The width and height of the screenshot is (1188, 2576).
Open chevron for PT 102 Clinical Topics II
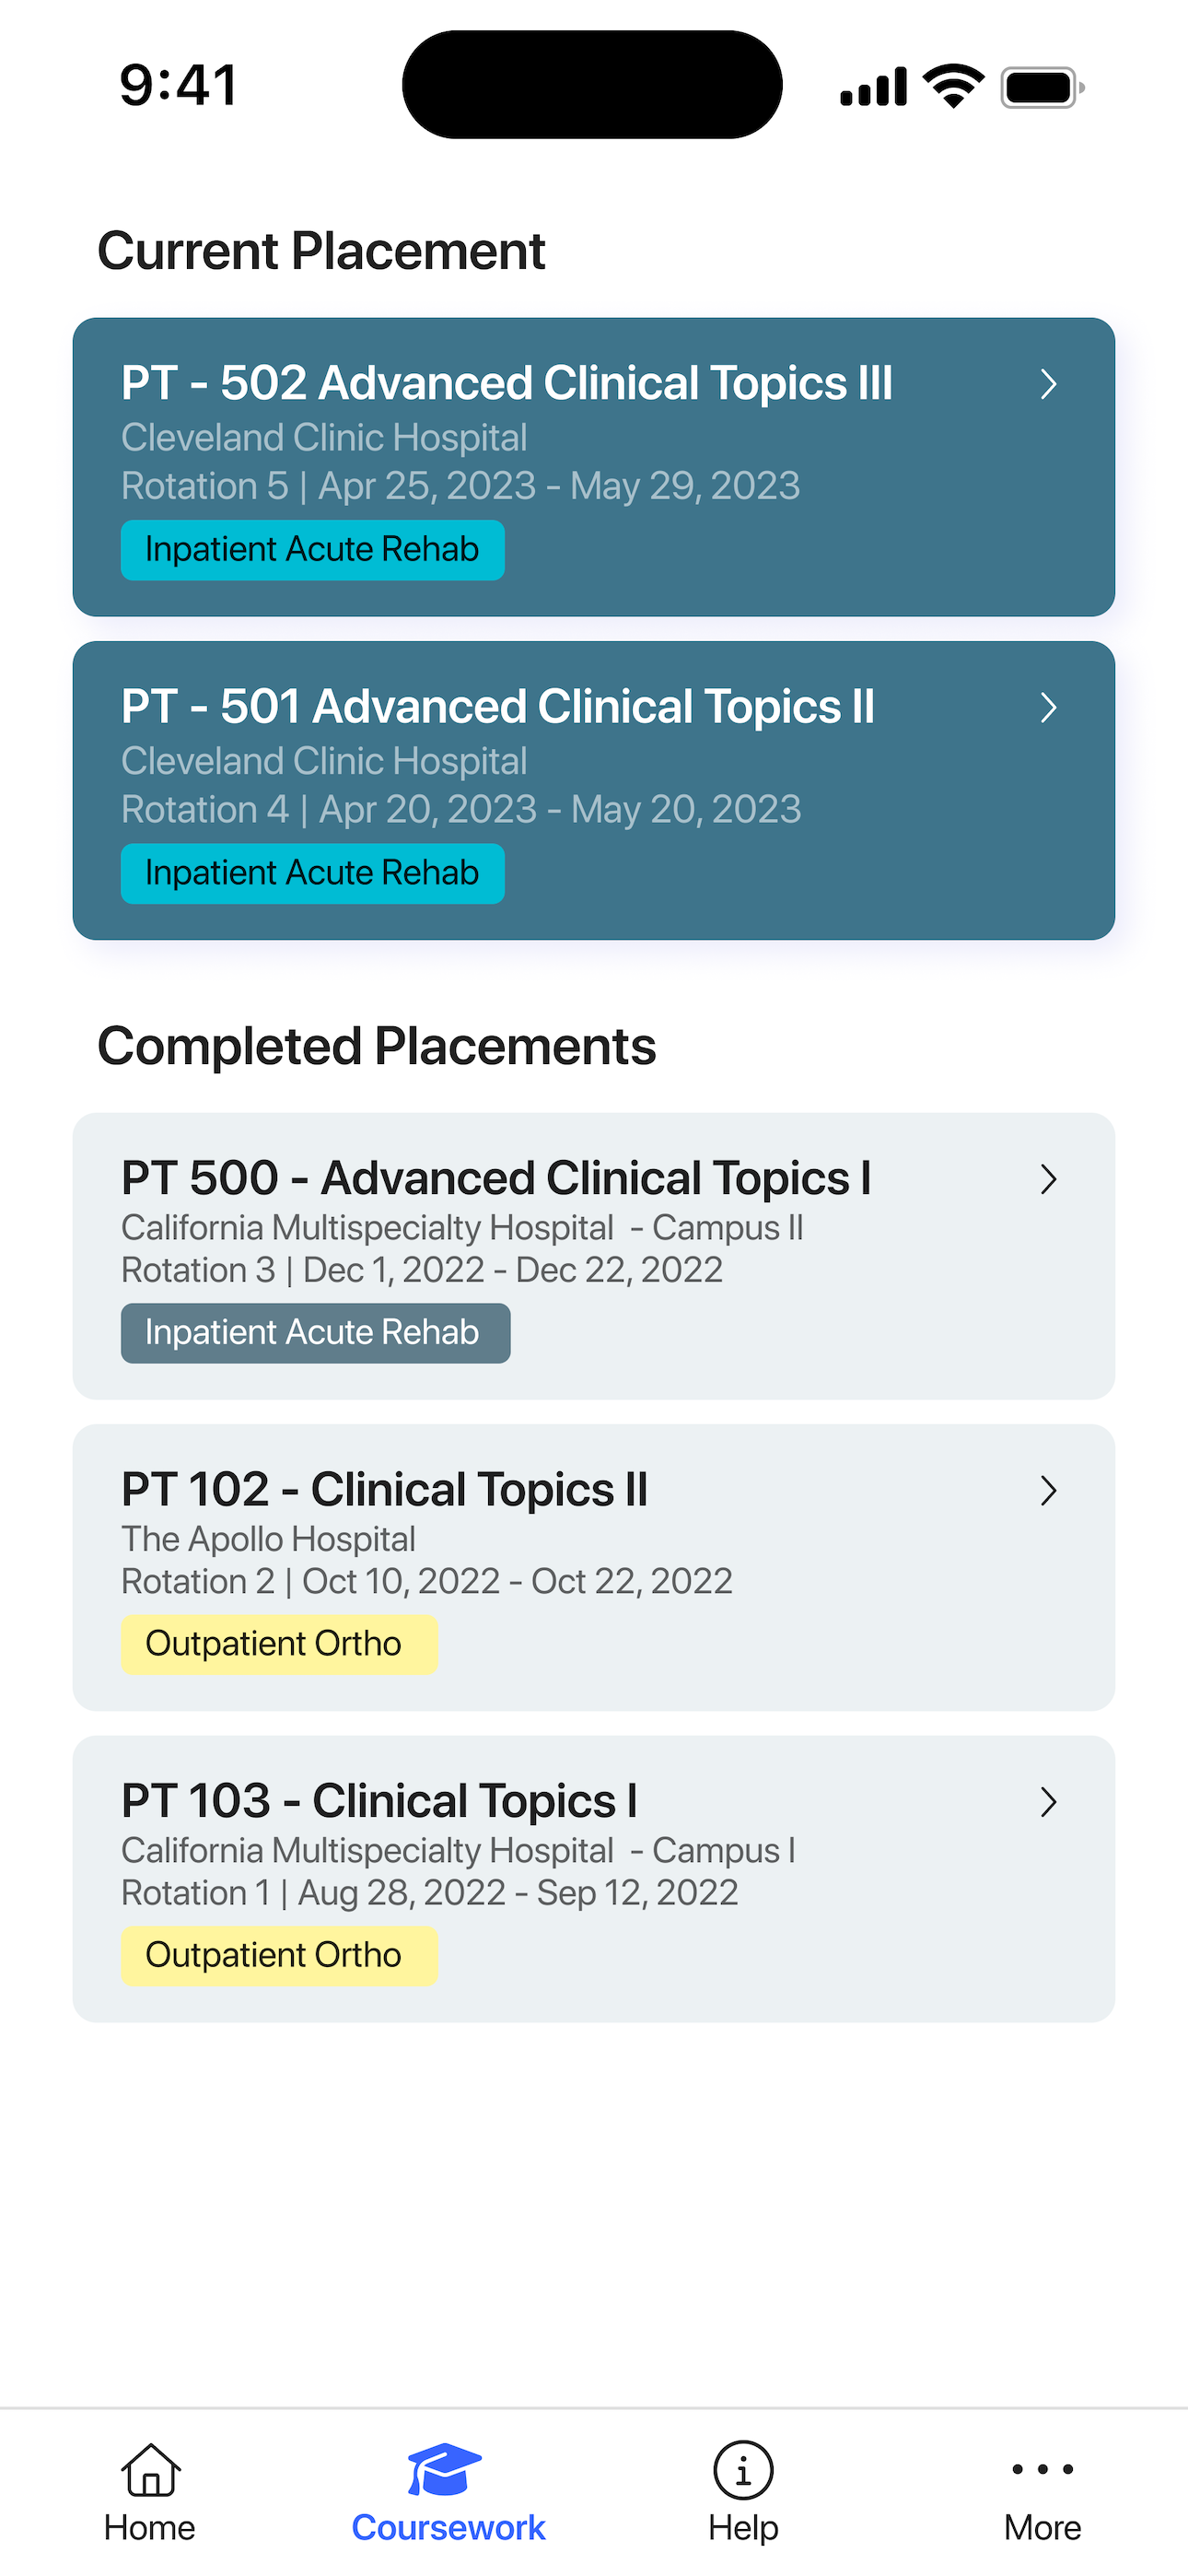pos(1048,1490)
